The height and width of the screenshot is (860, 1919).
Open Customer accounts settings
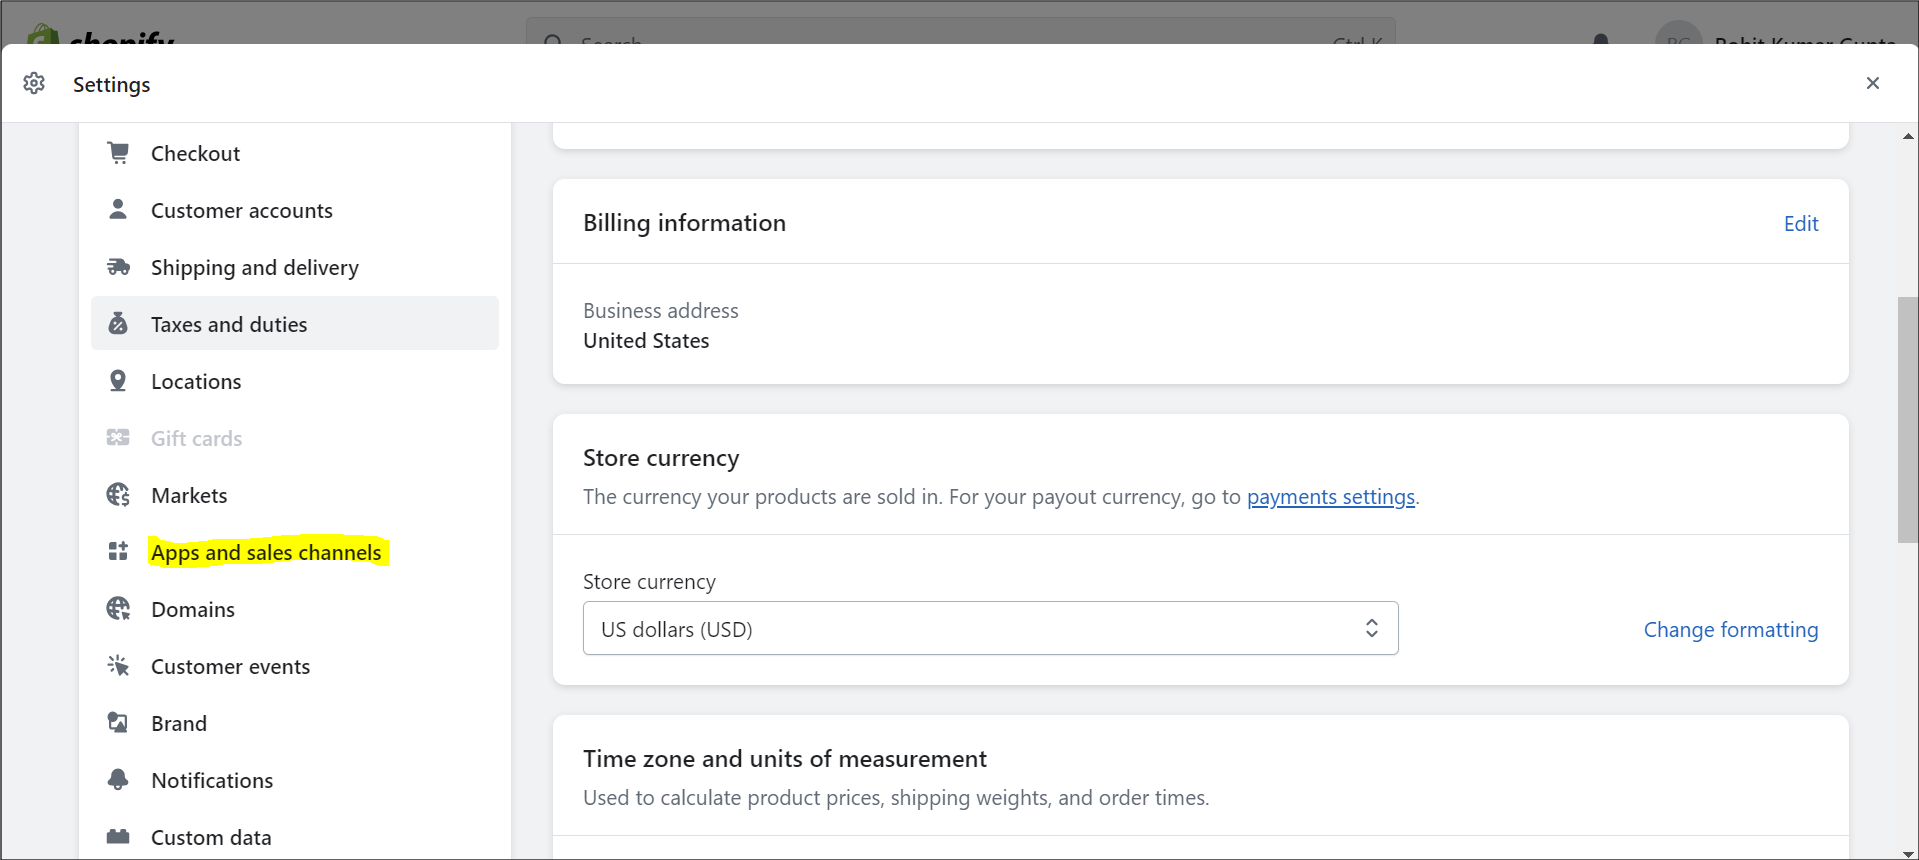point(295,210)
